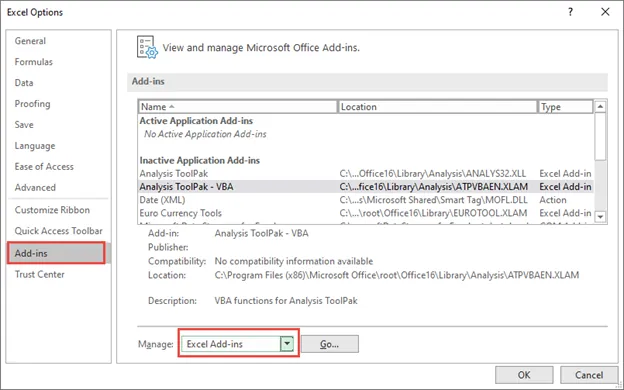Confirm with the OK button
The width and height of the screenshot is (624, 390).
pyautogui.click(x=524, y=375)
